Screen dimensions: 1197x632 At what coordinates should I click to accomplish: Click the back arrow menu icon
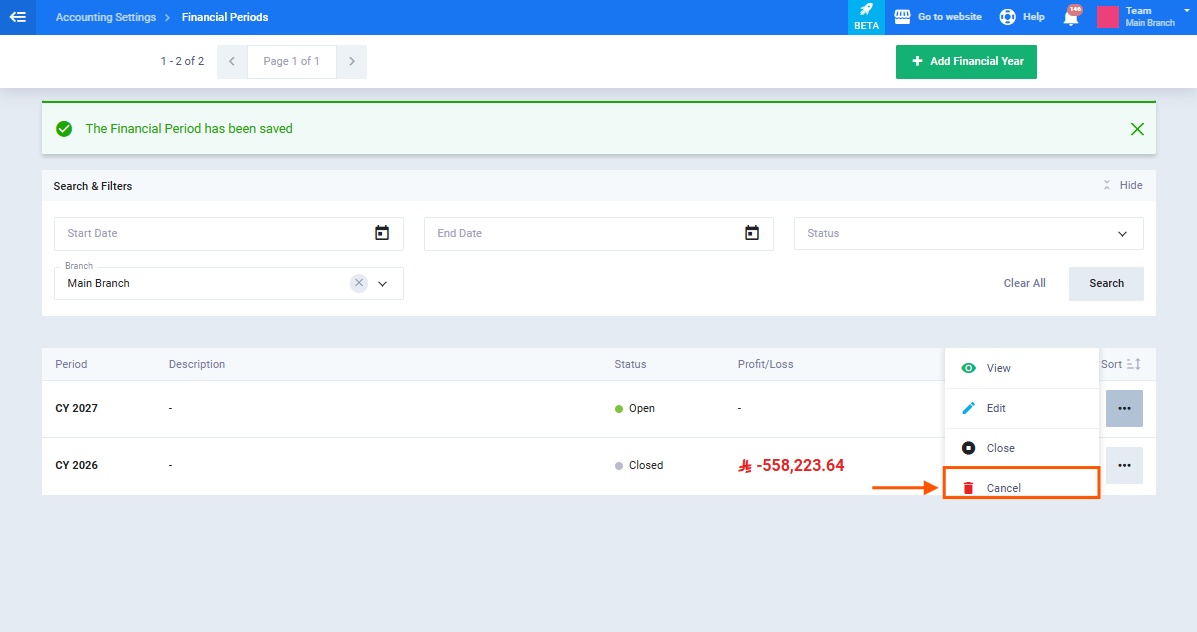(x=18, y=17)
